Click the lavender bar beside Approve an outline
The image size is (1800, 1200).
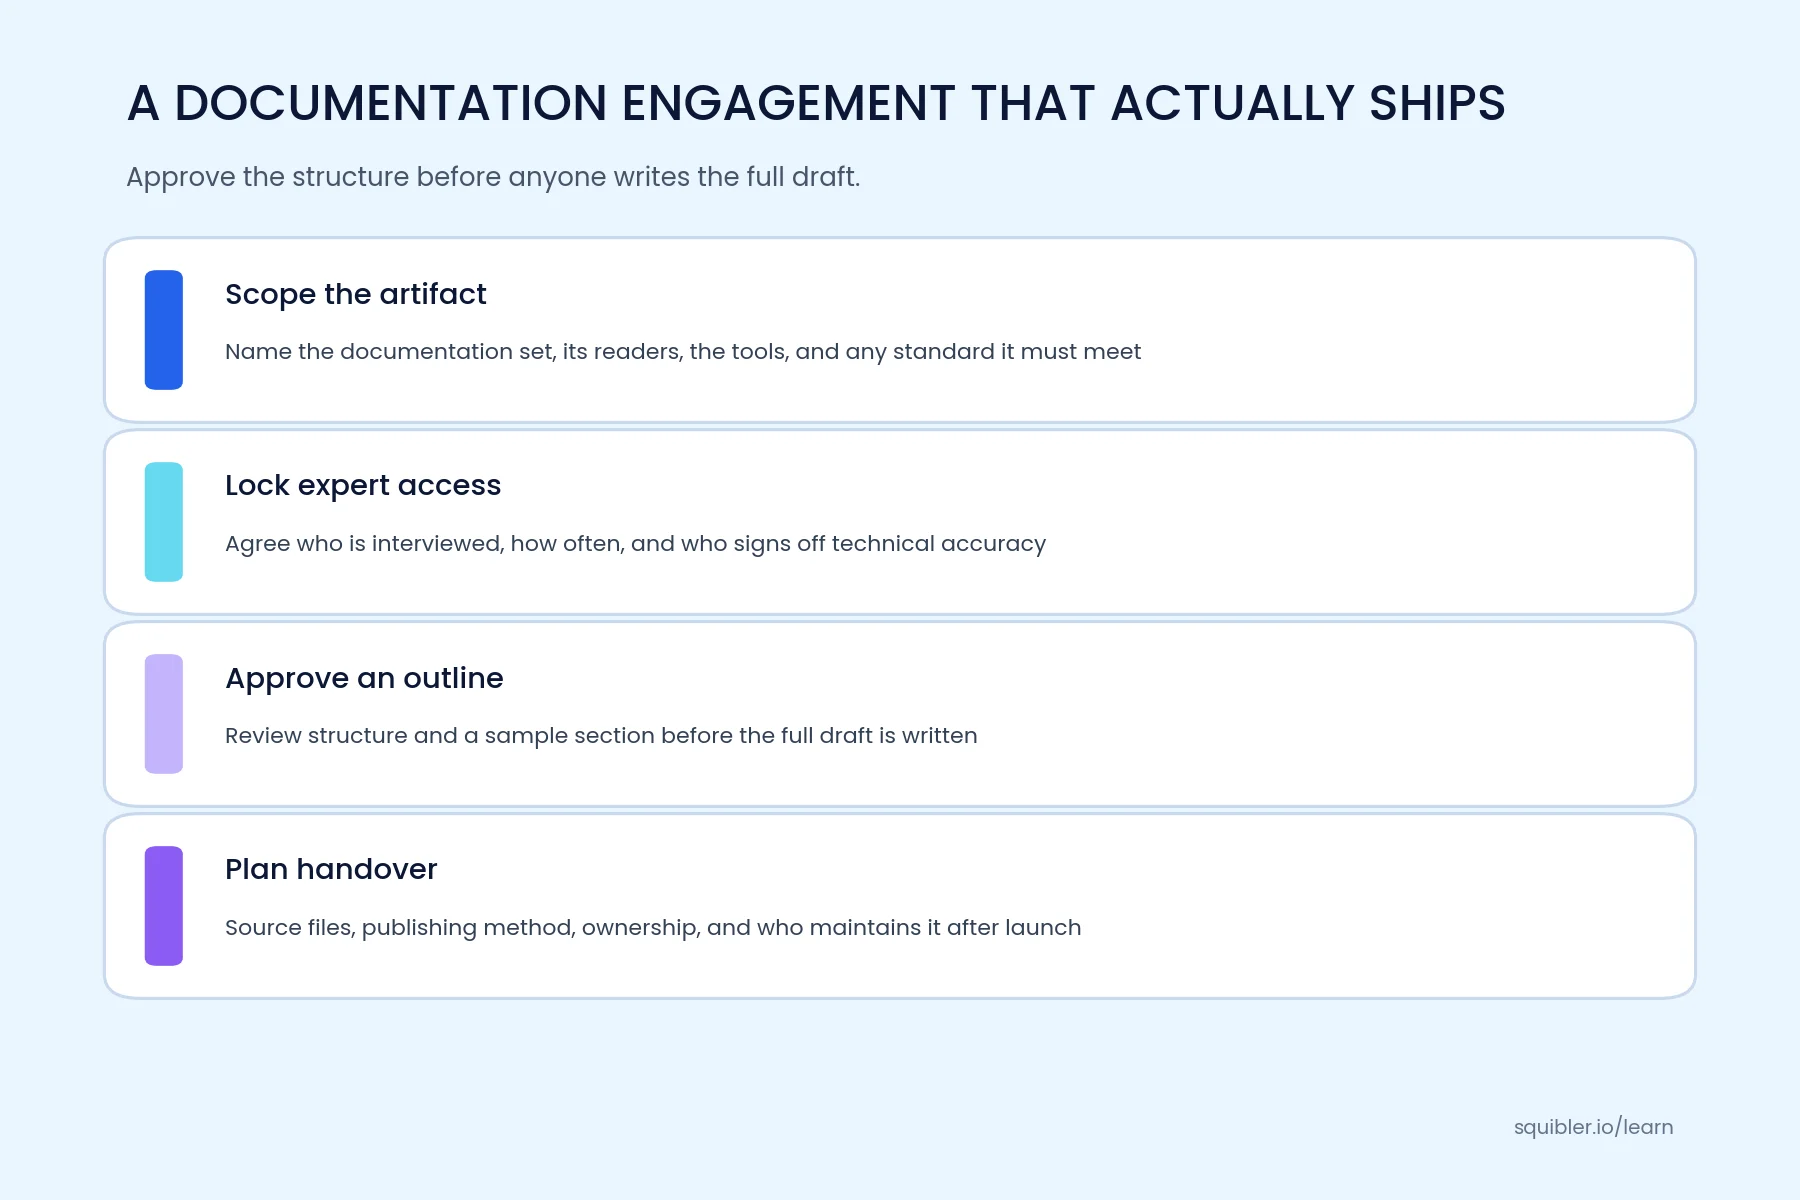pos(164,714)
